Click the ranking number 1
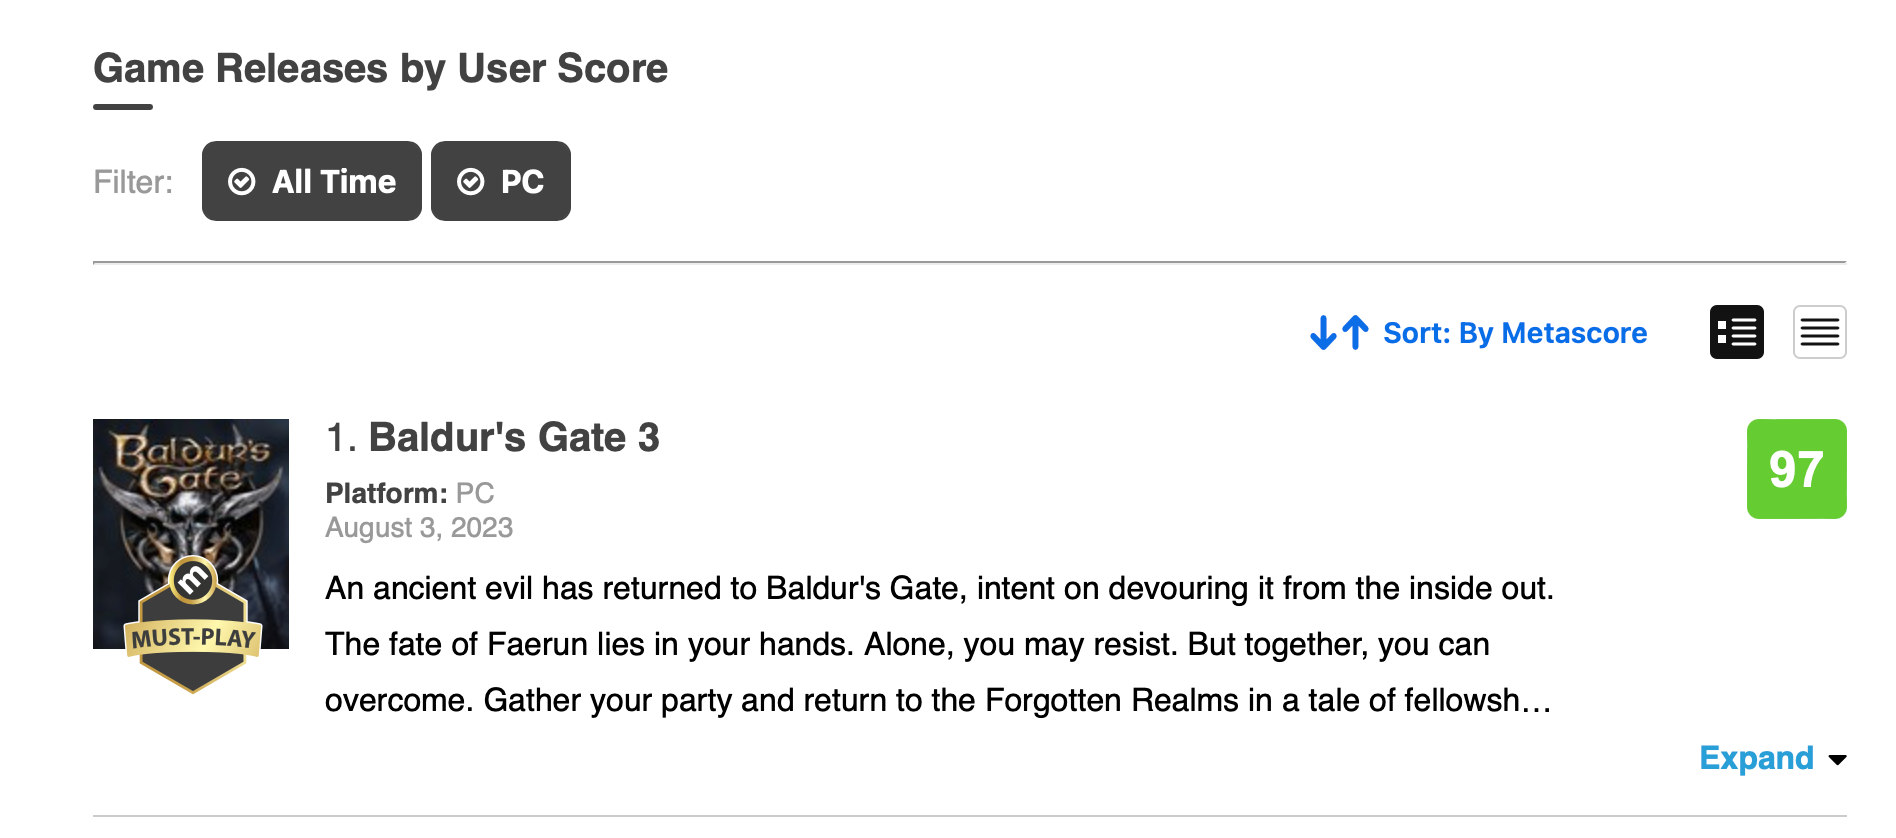Image resolution: width=1896 pixels, height=838 pixels. pos(340,438)
